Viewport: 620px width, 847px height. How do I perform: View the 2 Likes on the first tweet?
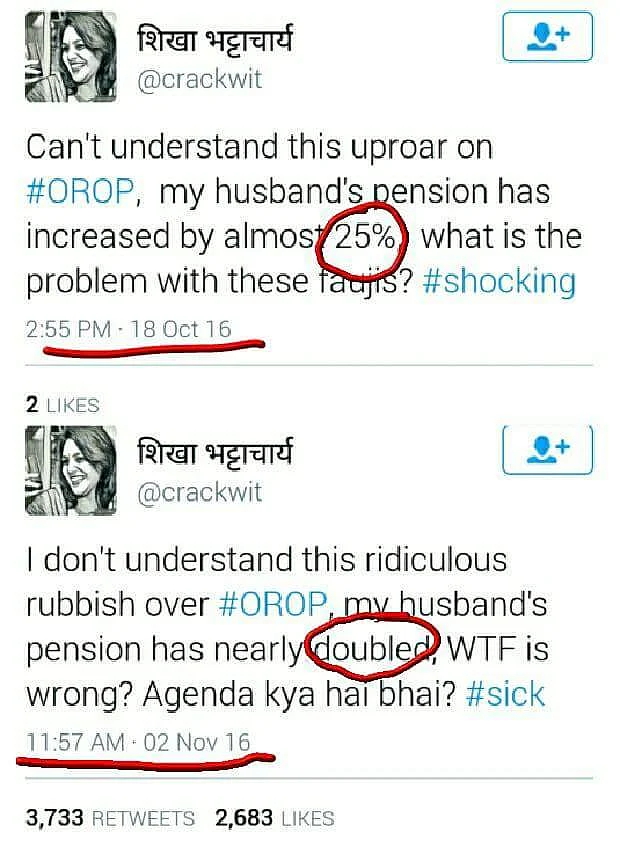pyautogui.click(x=63, y=405)
